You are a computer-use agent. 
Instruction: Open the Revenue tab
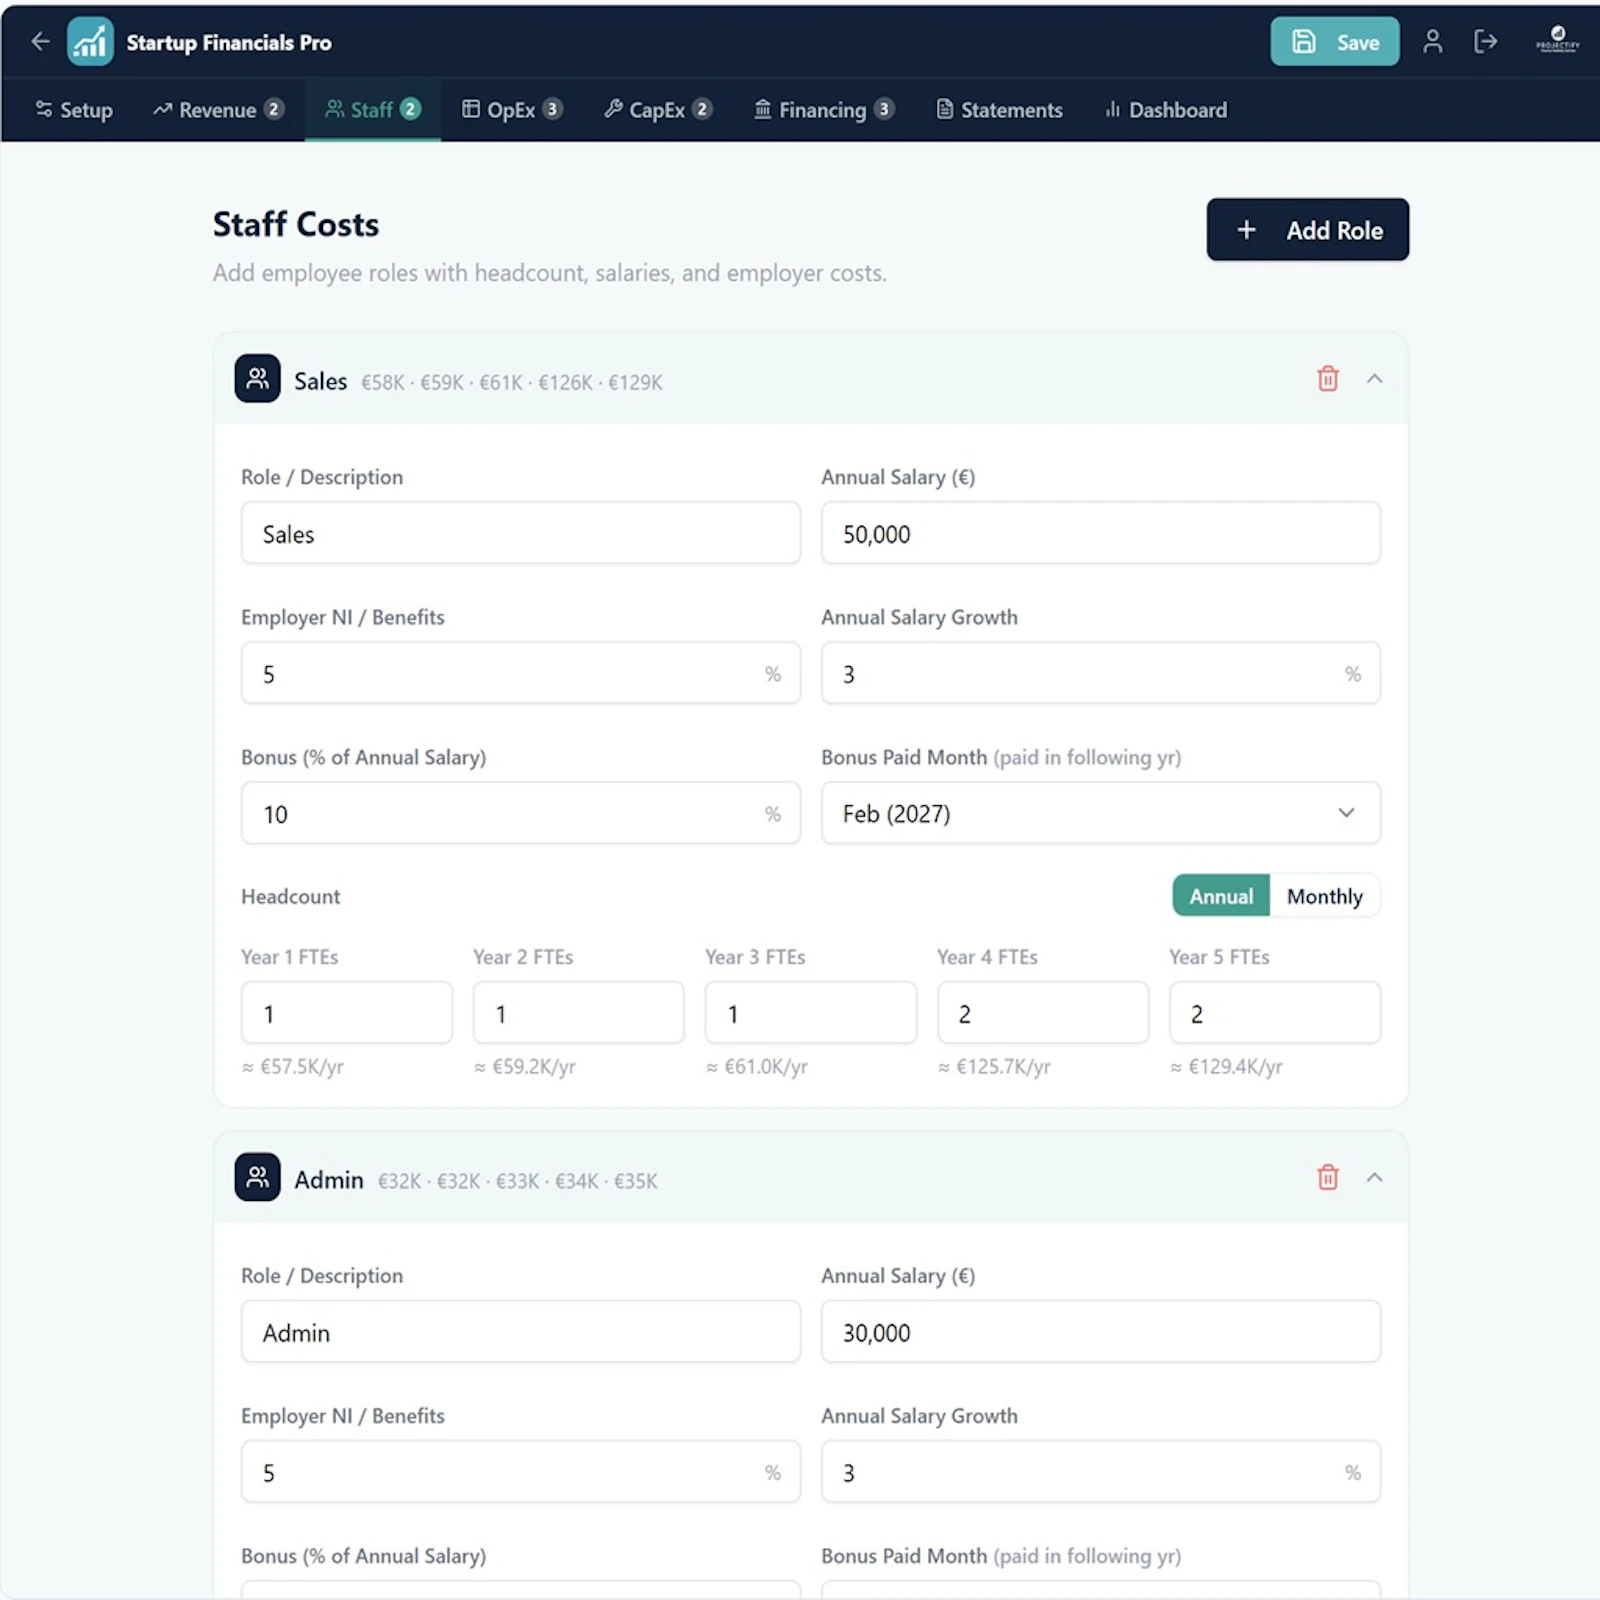(x=218, y=110)
